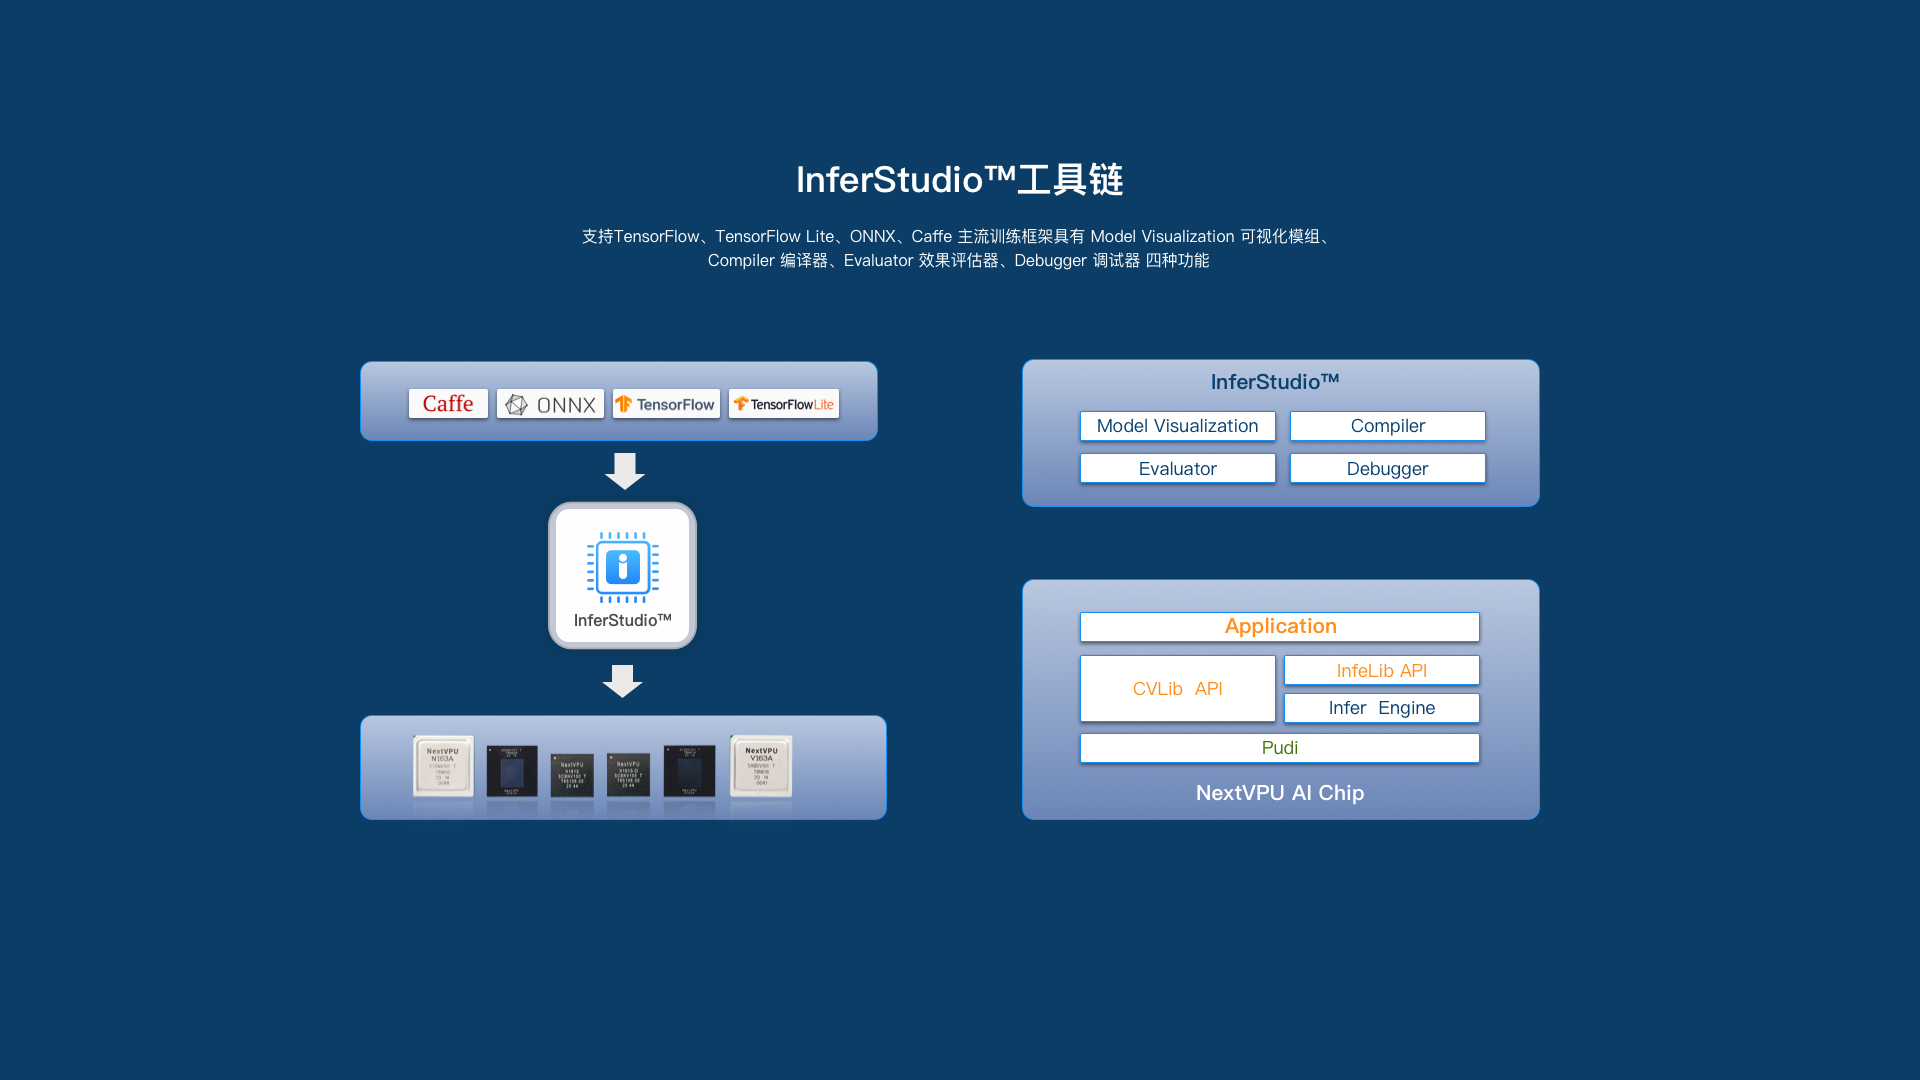Viewport: 1920px width, 1080px height.
Task: Click the CVLib API block
Action: [1177, 689]
